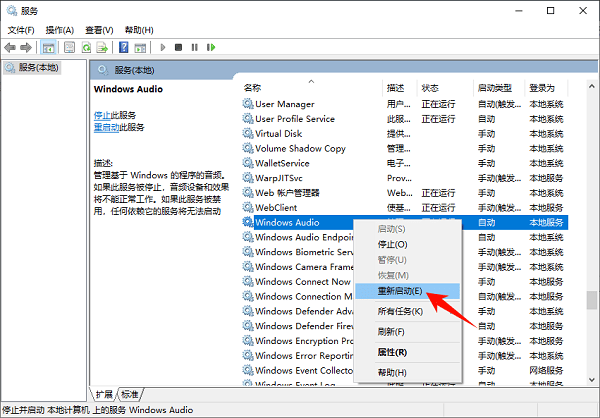
Task: Open the 操作(A) menu
Action: (60, 30)
